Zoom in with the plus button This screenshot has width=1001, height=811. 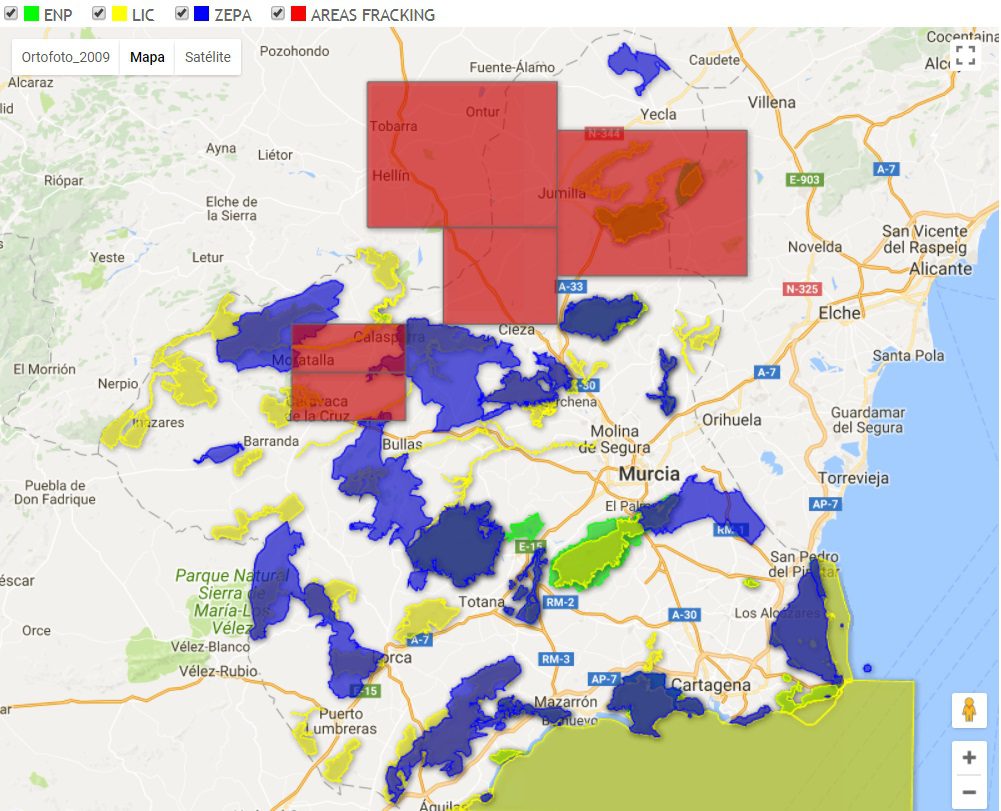tap(968, 758)
